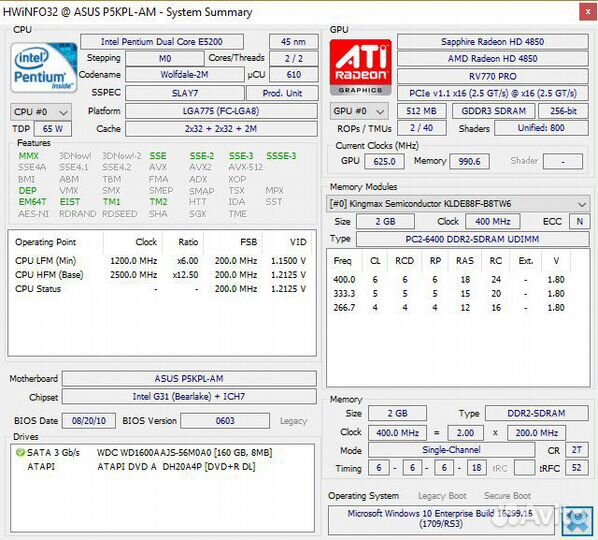Click the PC2-6400 DDR2-SDRAM UDIMM type field
Viewport: 598px width, 540px height.
(473, 239)
